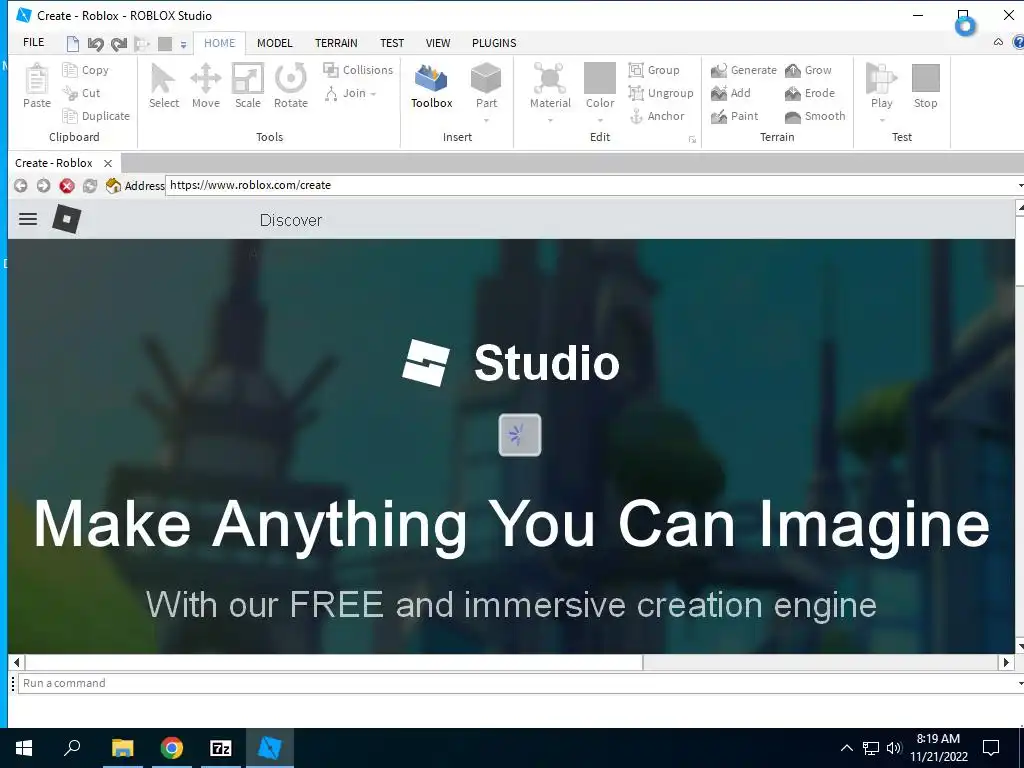Click the New file quick-access icon
Image resolution: width=1024 pixels, height=768 pixels.
(x=73, y=44)
